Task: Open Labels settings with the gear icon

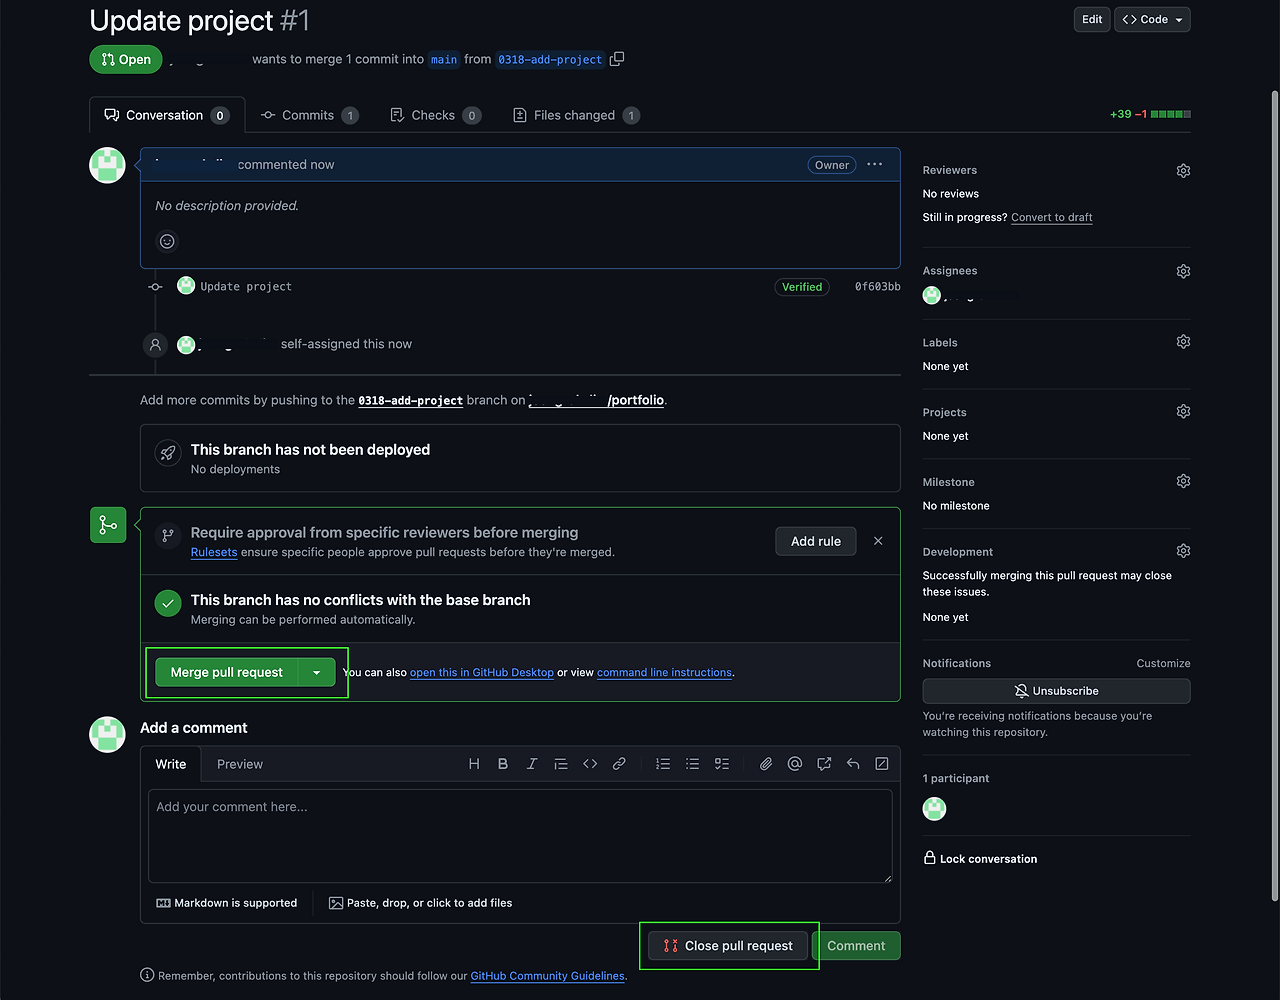Action: (1183, 341)
